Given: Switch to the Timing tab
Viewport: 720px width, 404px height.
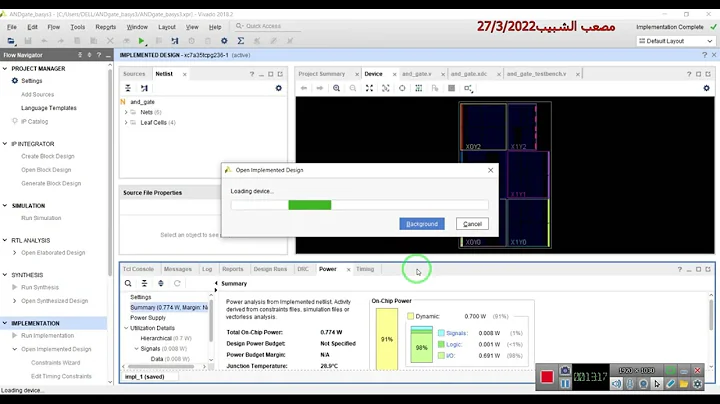Looking at the screenshot, I should (365, 269).
